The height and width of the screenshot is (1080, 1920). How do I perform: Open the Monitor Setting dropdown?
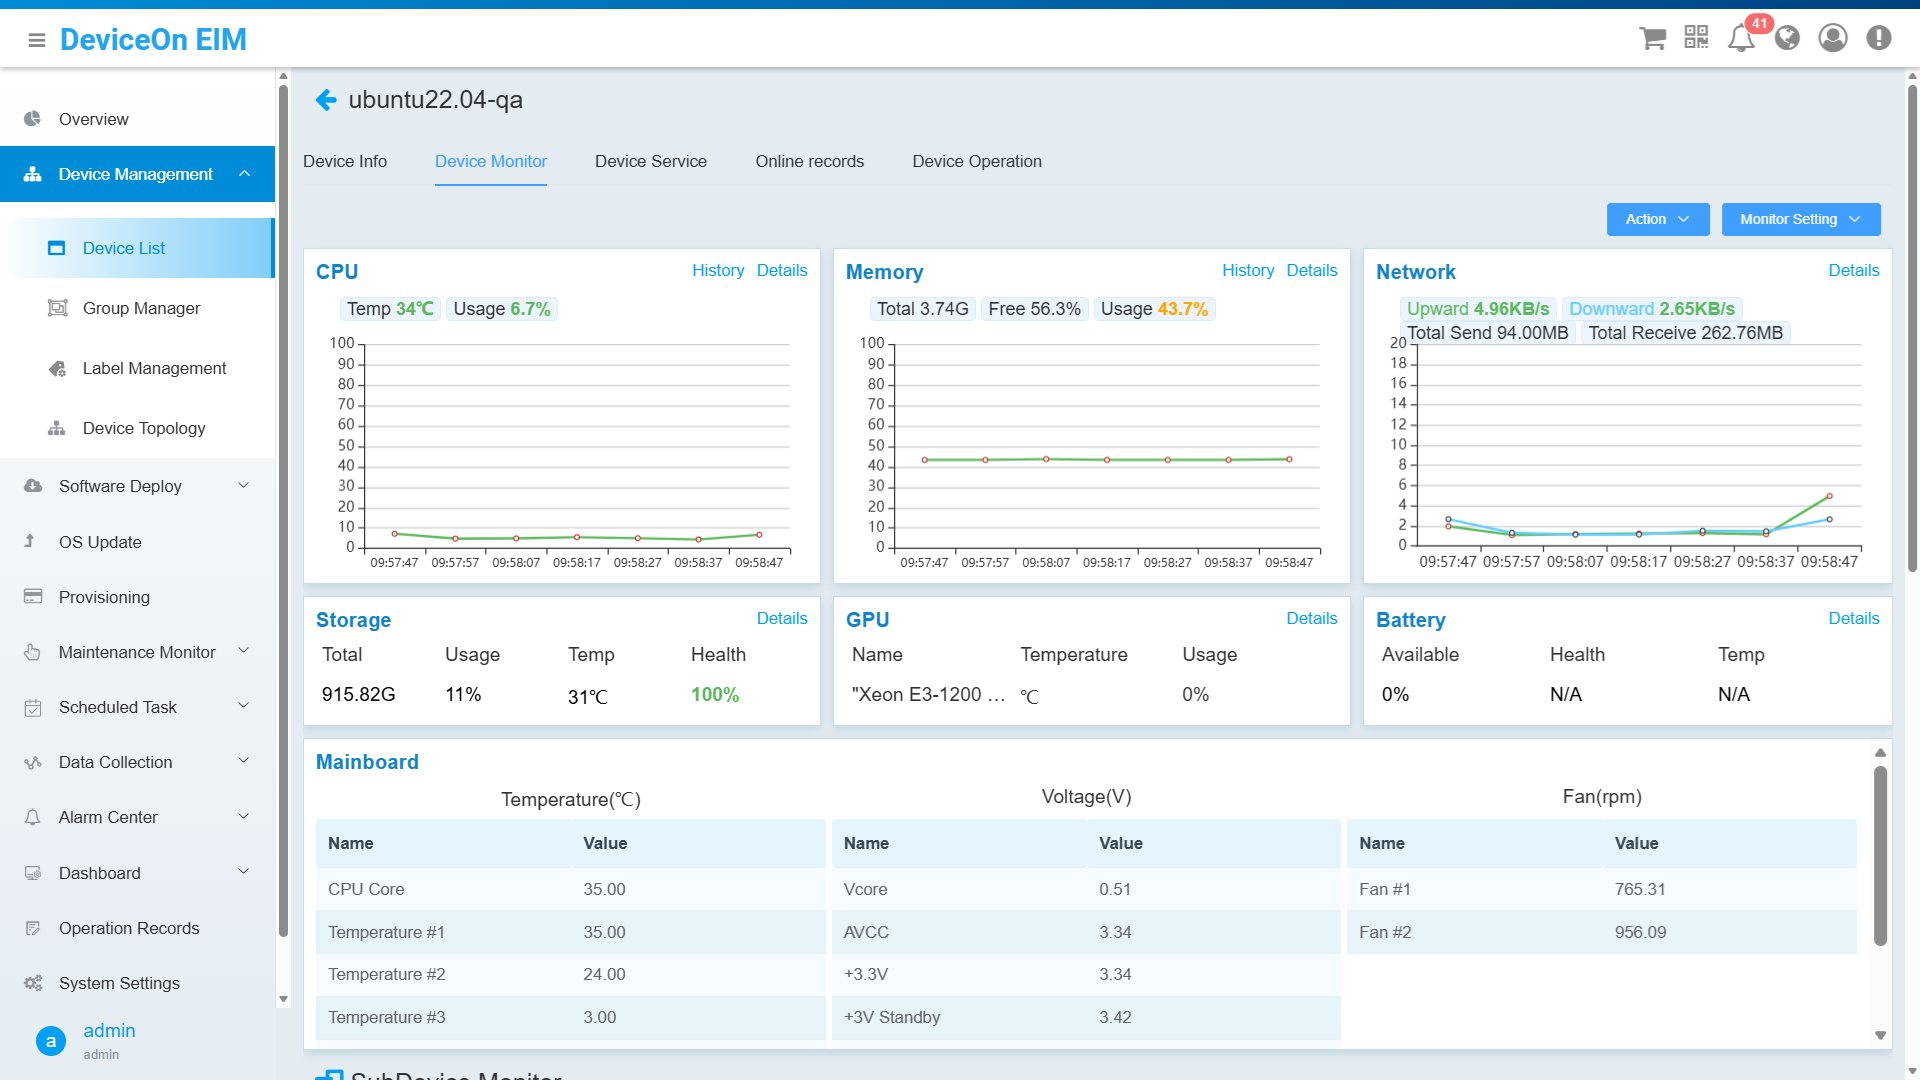(1800, 219)
